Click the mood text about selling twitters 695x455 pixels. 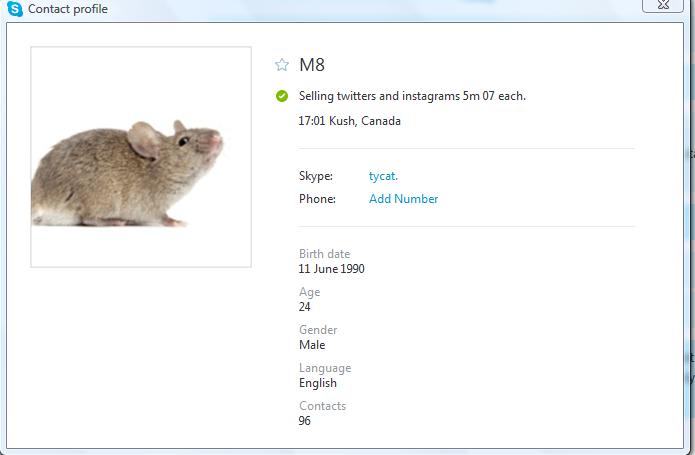click(x=412, y=96)
